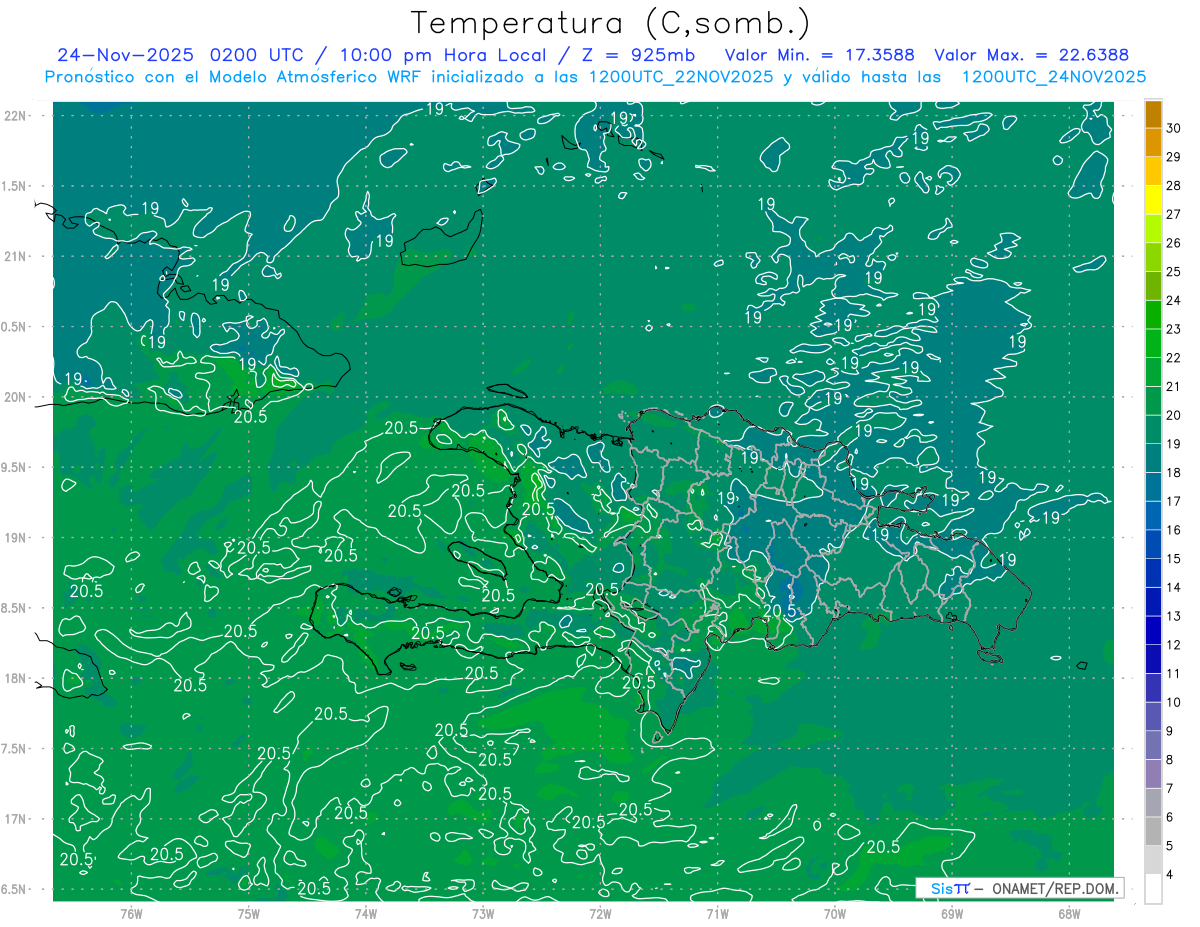Click the 20N latitude axis label
The width and height of the screenshot is (1200, 927).
coord(16,398)
